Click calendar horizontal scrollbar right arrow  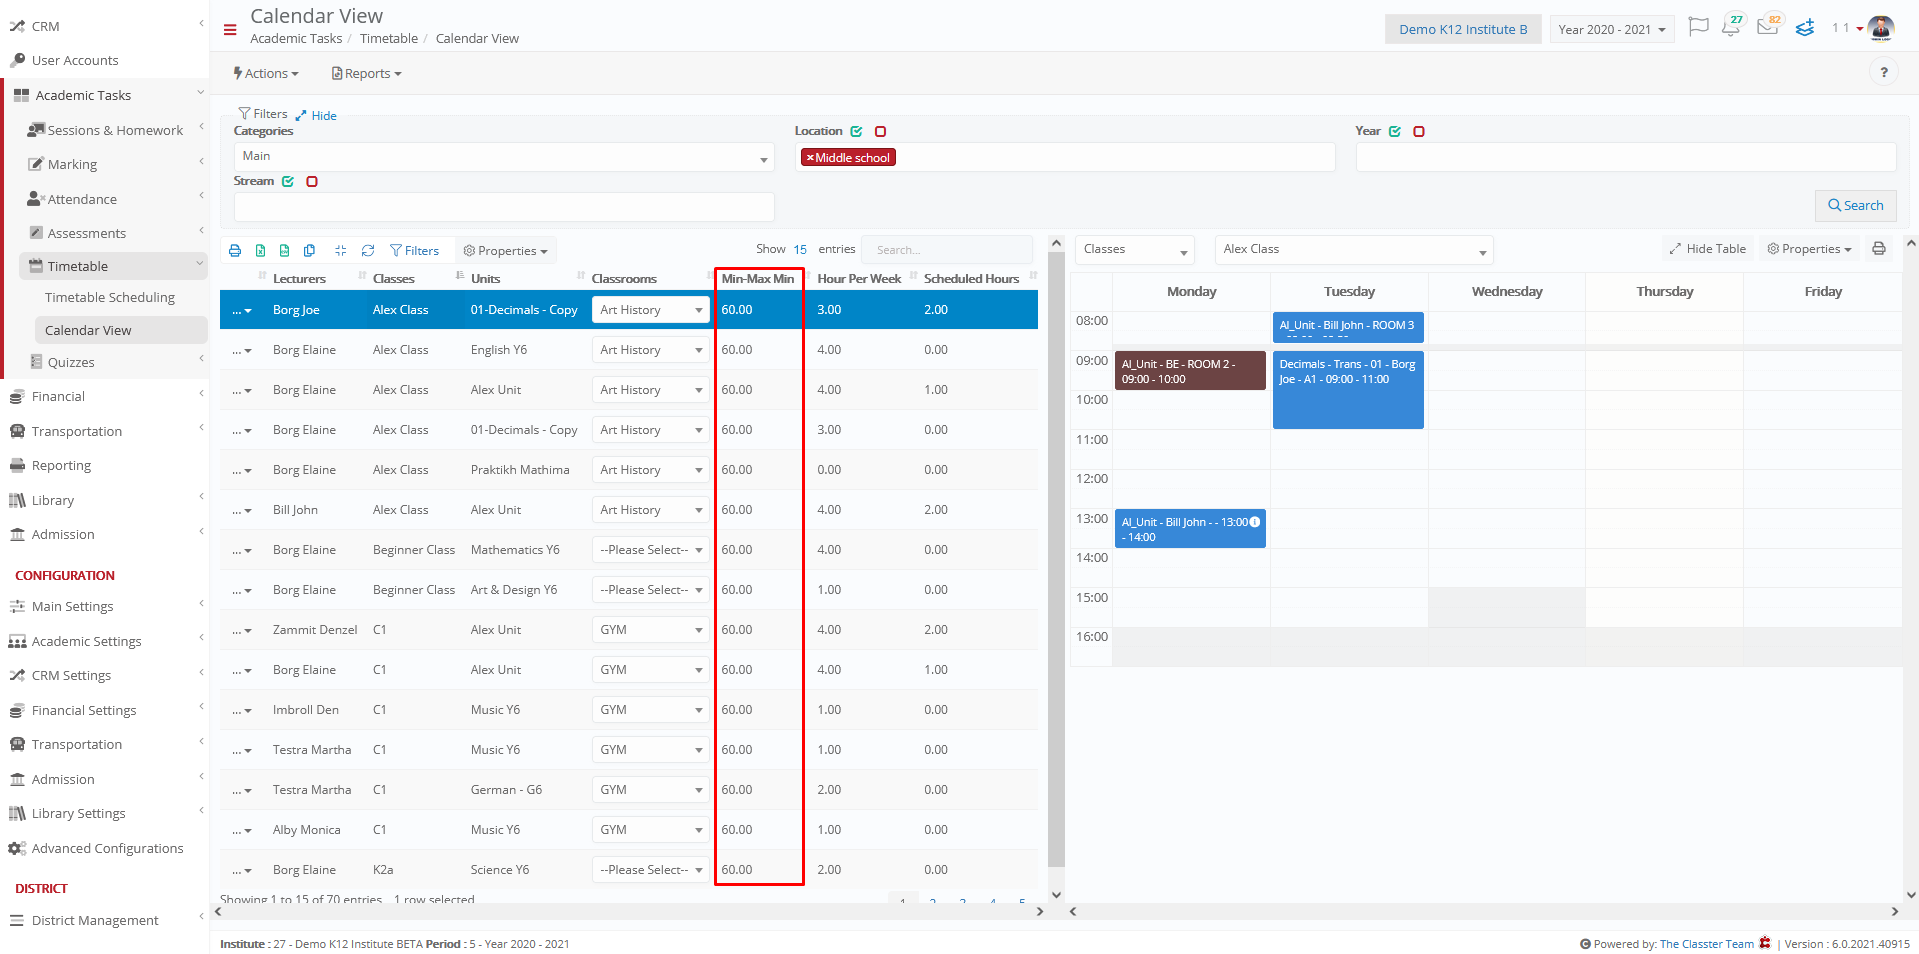1894,912
